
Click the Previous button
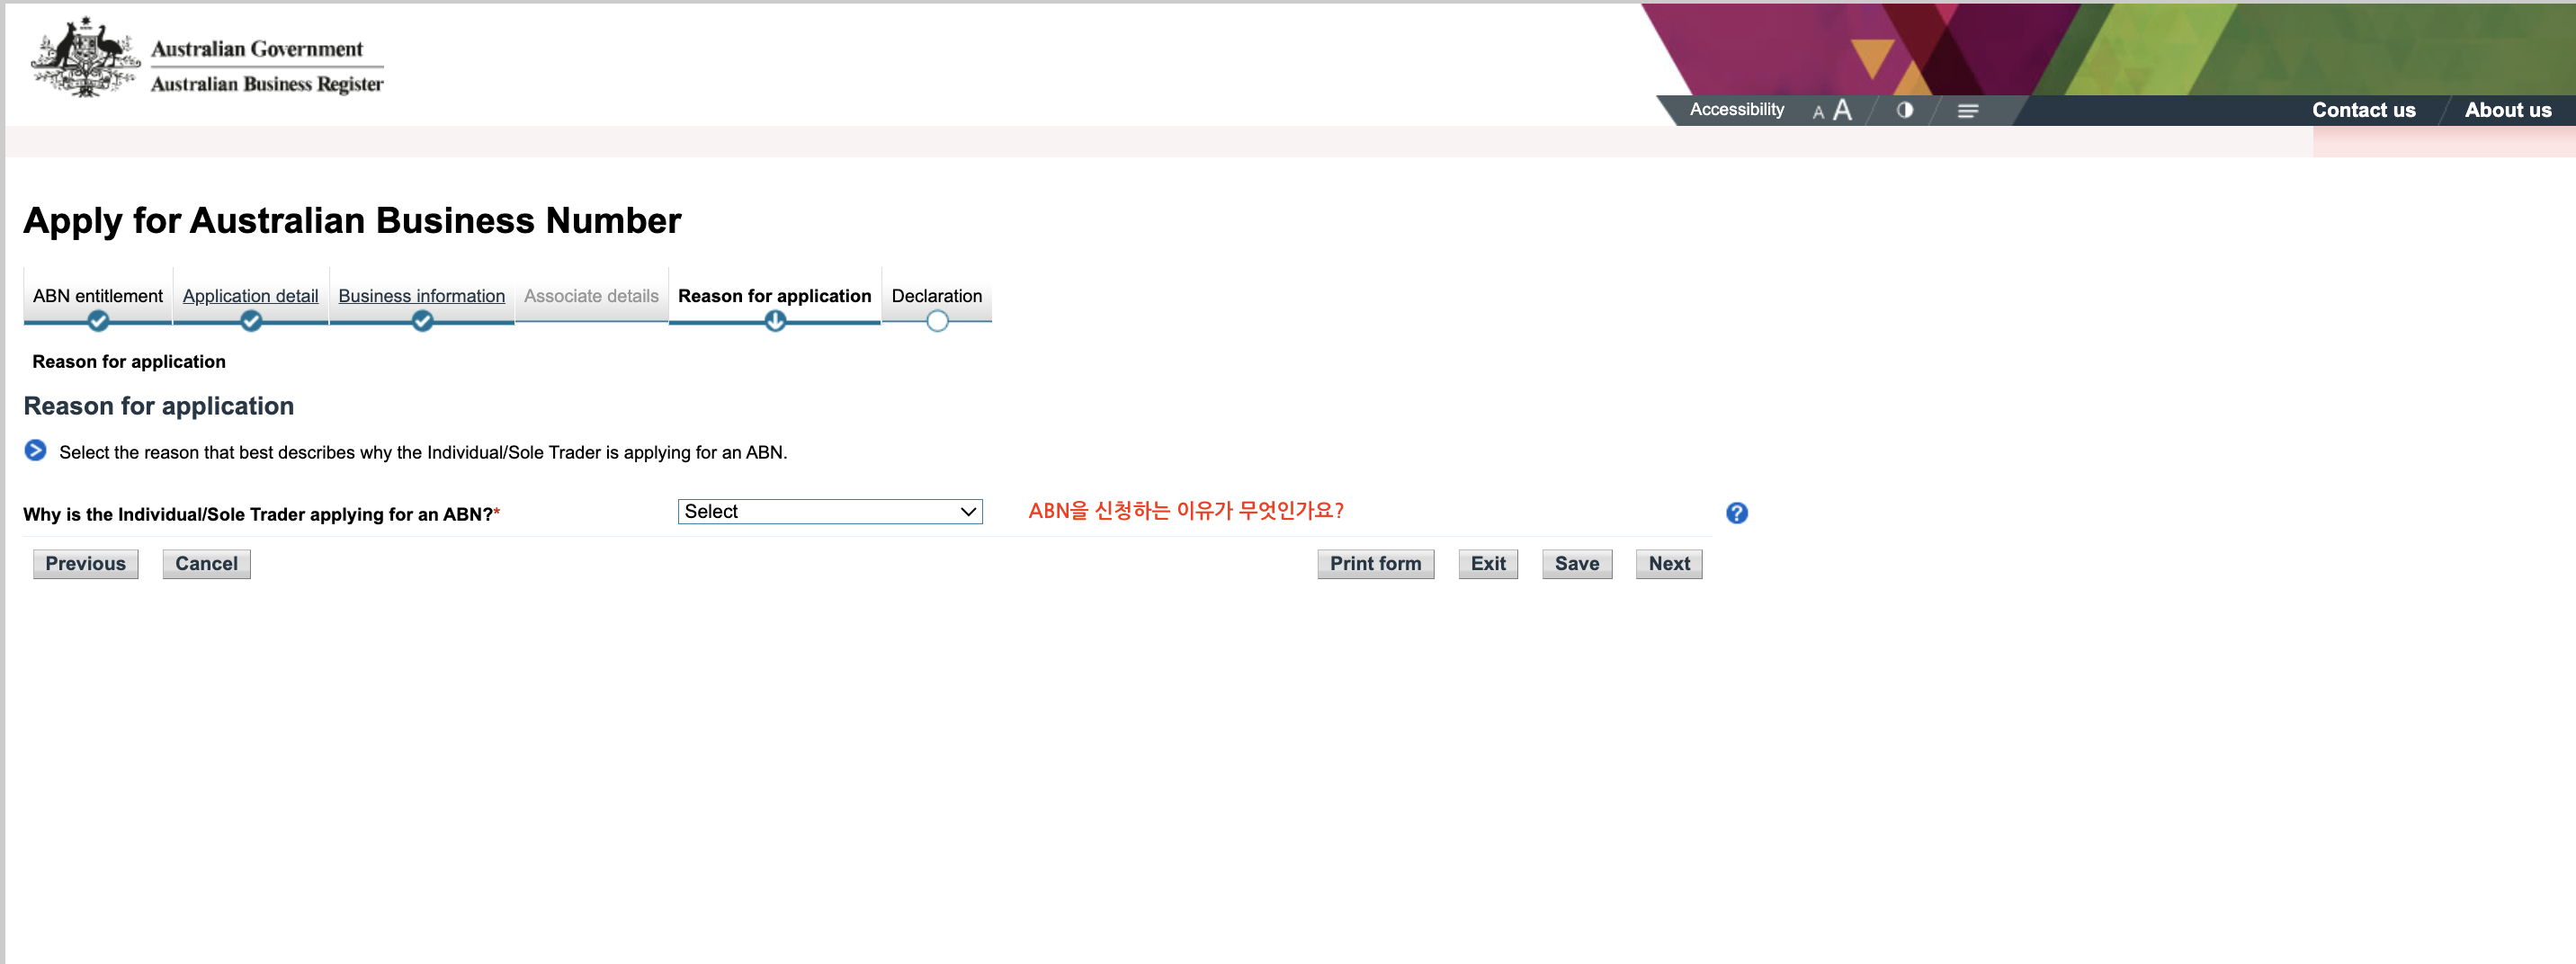86,564
